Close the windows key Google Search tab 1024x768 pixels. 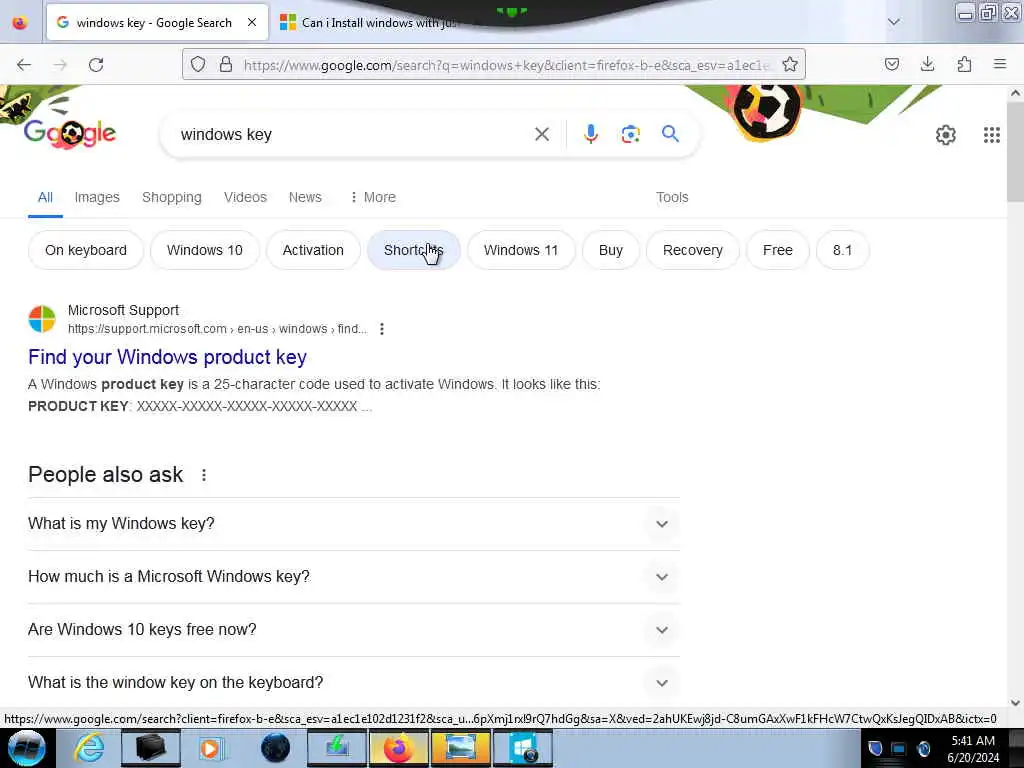[252, 22]
